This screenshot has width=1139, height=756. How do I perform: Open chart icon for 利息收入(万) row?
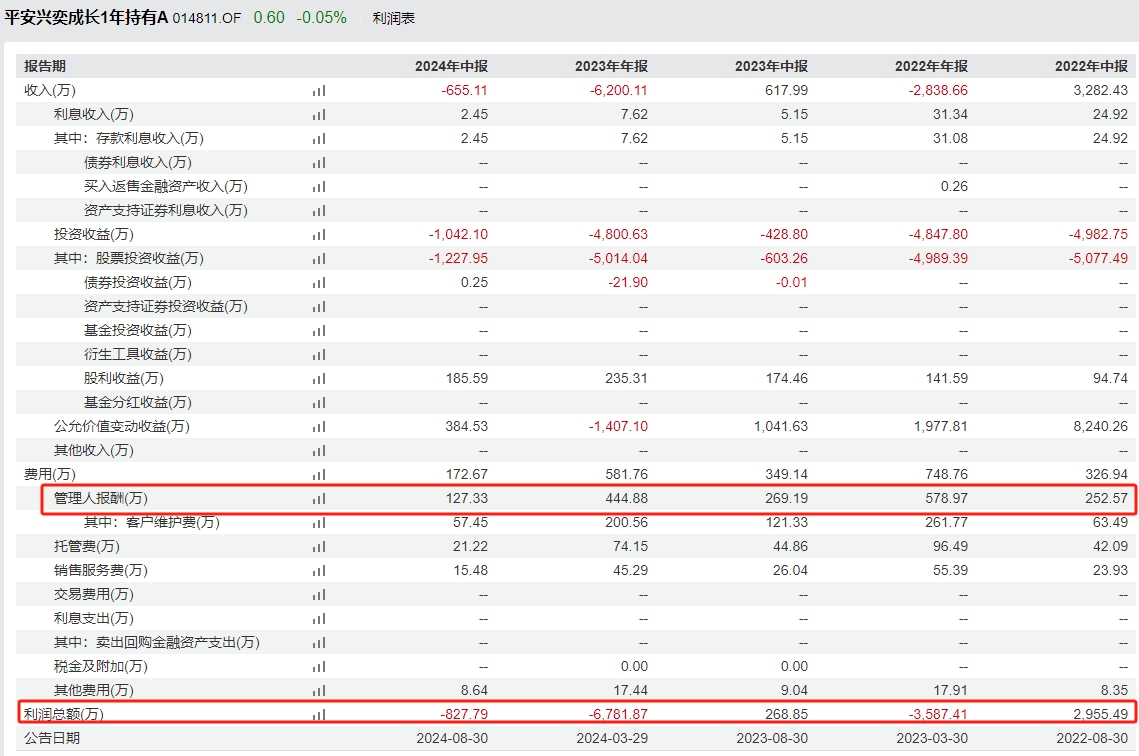coord(319,115)
